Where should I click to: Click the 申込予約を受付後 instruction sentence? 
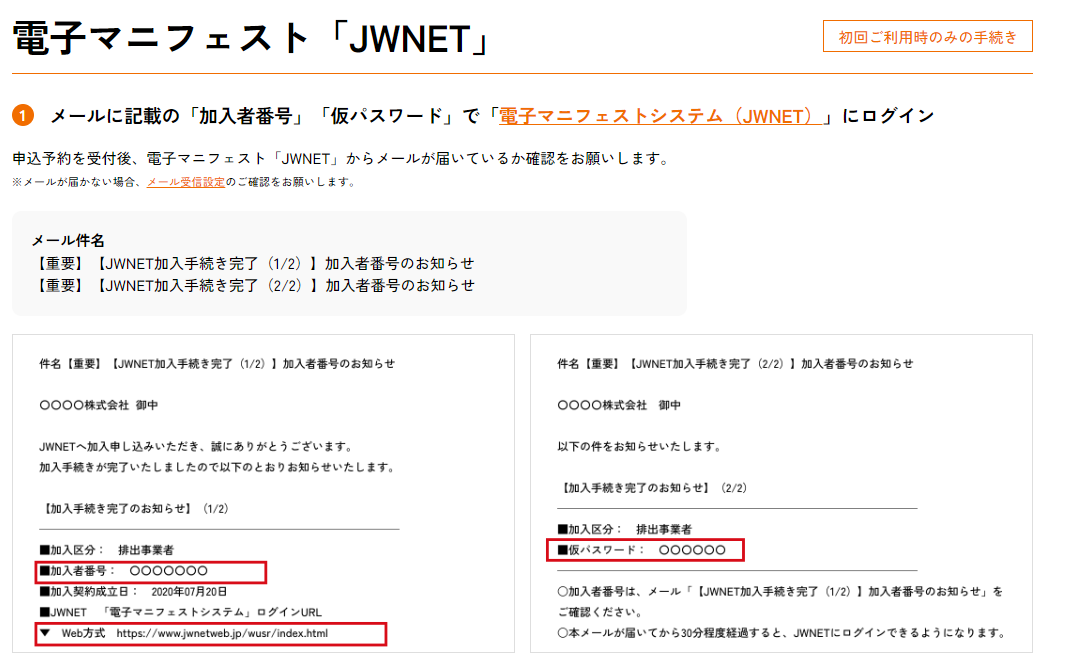(341, 159)
